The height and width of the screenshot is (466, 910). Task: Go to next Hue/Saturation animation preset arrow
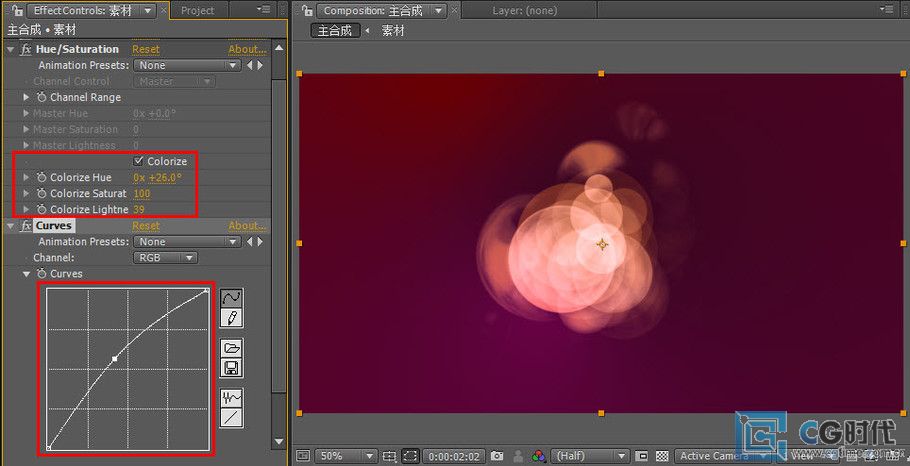tap(260, 66)
